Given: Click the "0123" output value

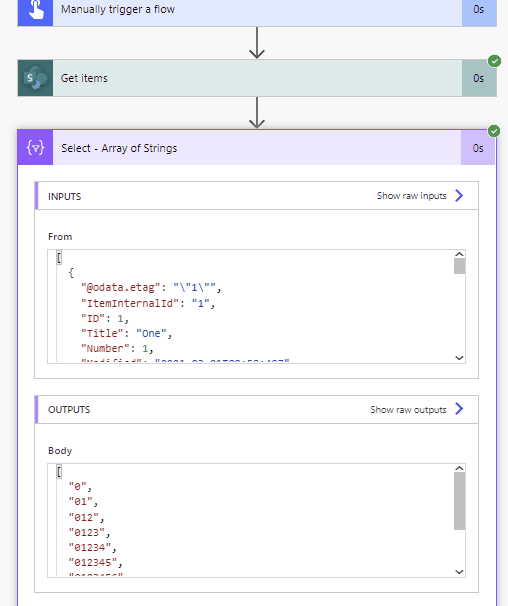Looking at the screenshot, I should coord(87,533).
